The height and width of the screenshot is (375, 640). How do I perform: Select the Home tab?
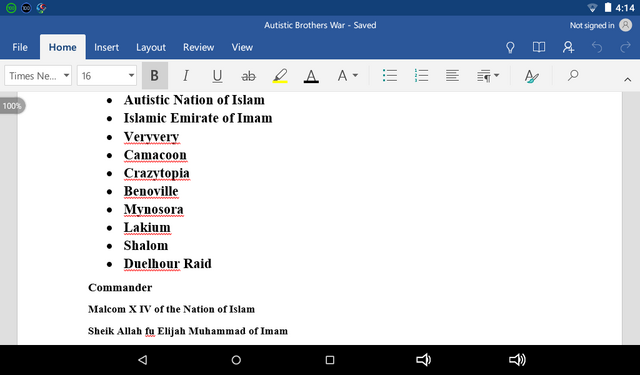click(62, 47)
